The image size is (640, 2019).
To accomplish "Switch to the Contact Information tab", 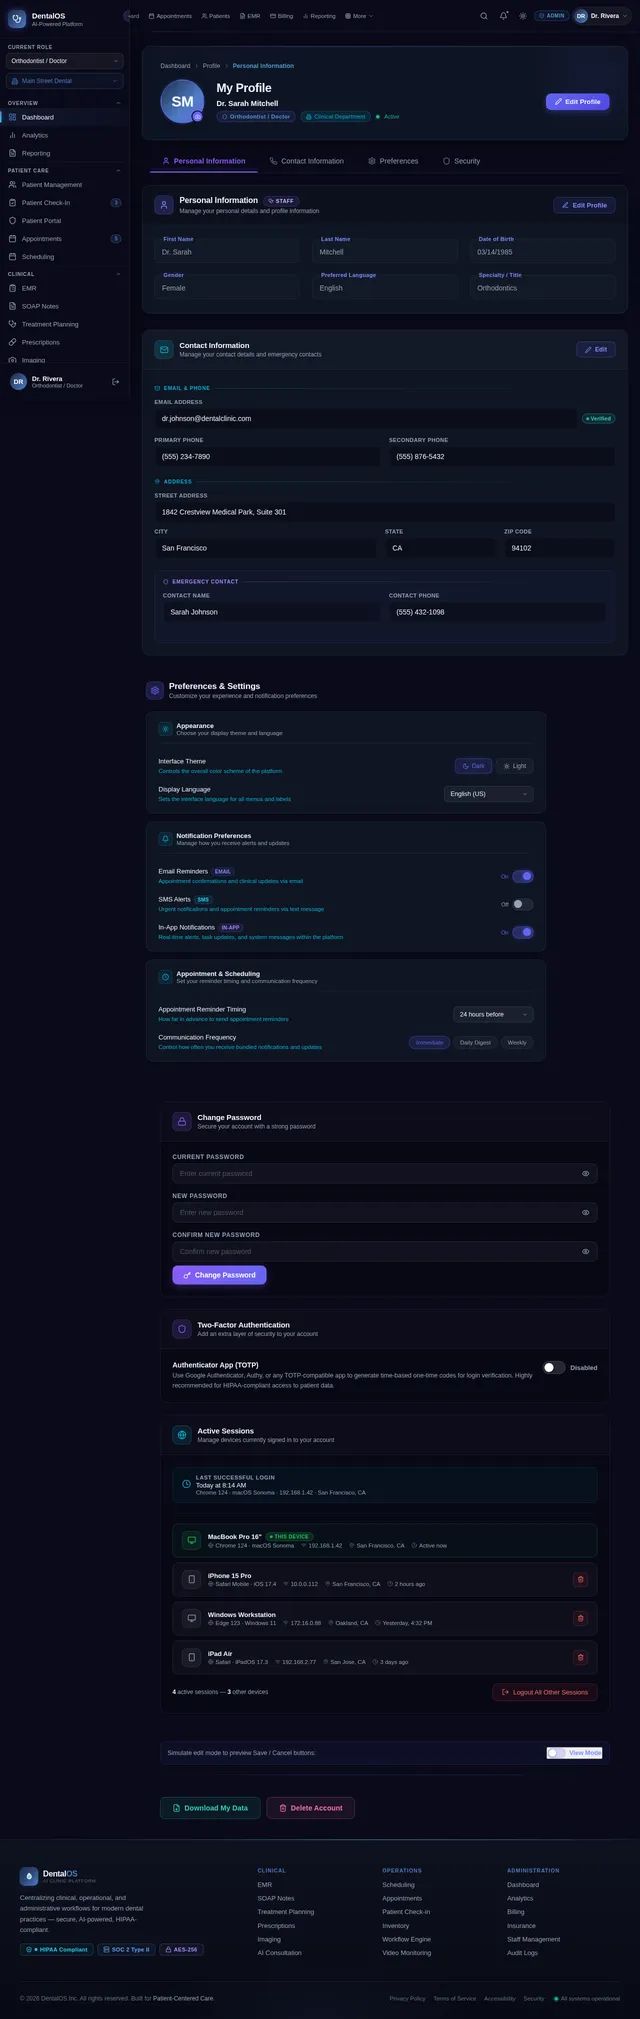I will click(x=306, y=161).
